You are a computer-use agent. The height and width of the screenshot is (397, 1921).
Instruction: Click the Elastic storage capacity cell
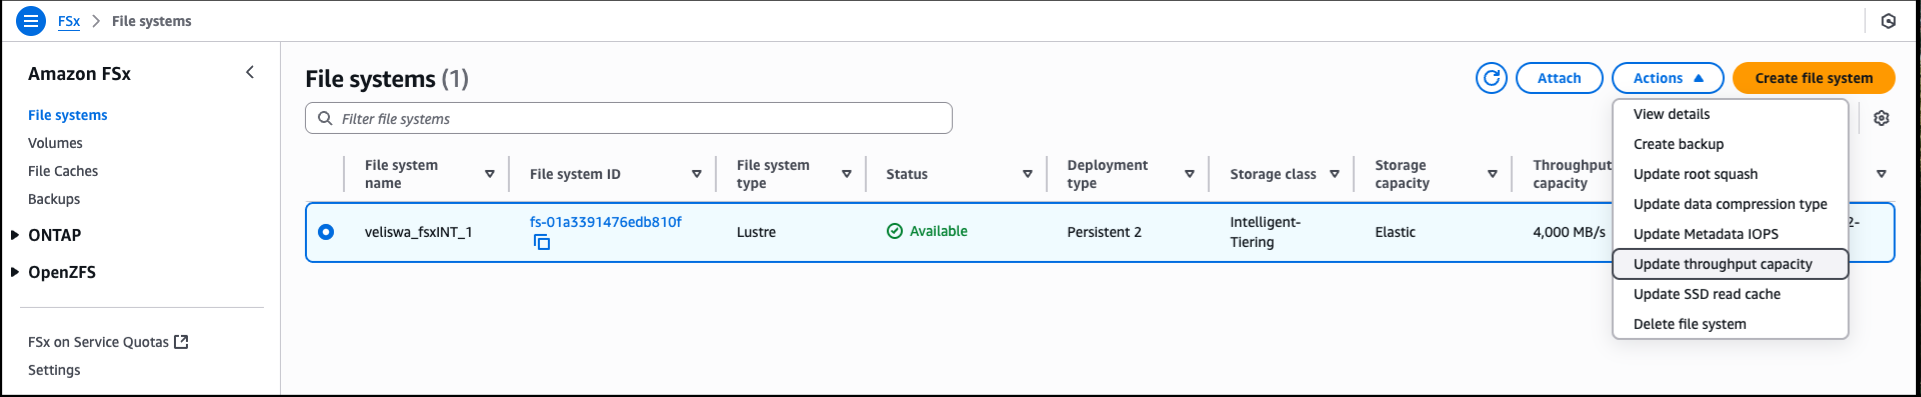coord(1395,232)
